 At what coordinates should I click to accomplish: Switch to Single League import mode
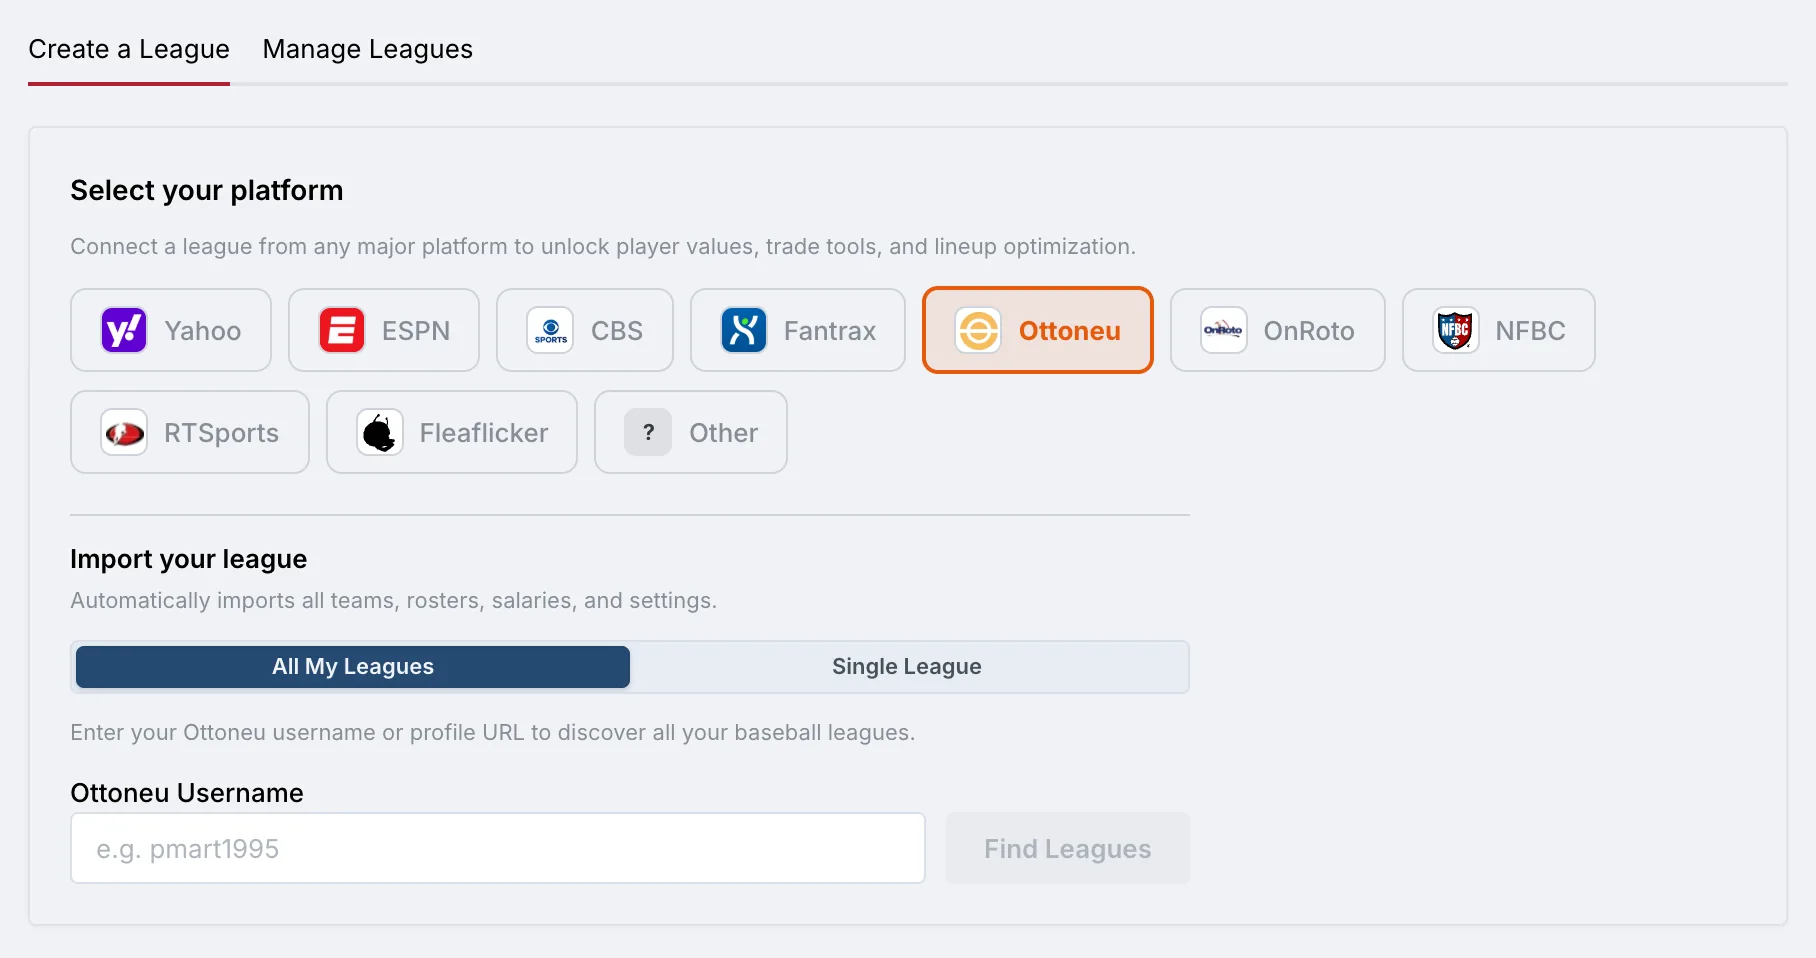pos(907,667)
